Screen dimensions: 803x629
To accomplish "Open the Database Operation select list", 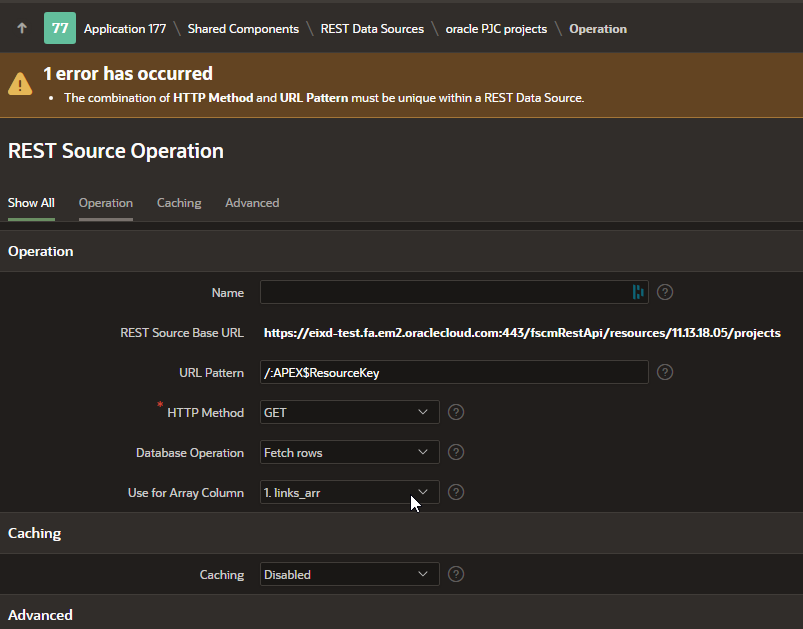I will 349,452.
